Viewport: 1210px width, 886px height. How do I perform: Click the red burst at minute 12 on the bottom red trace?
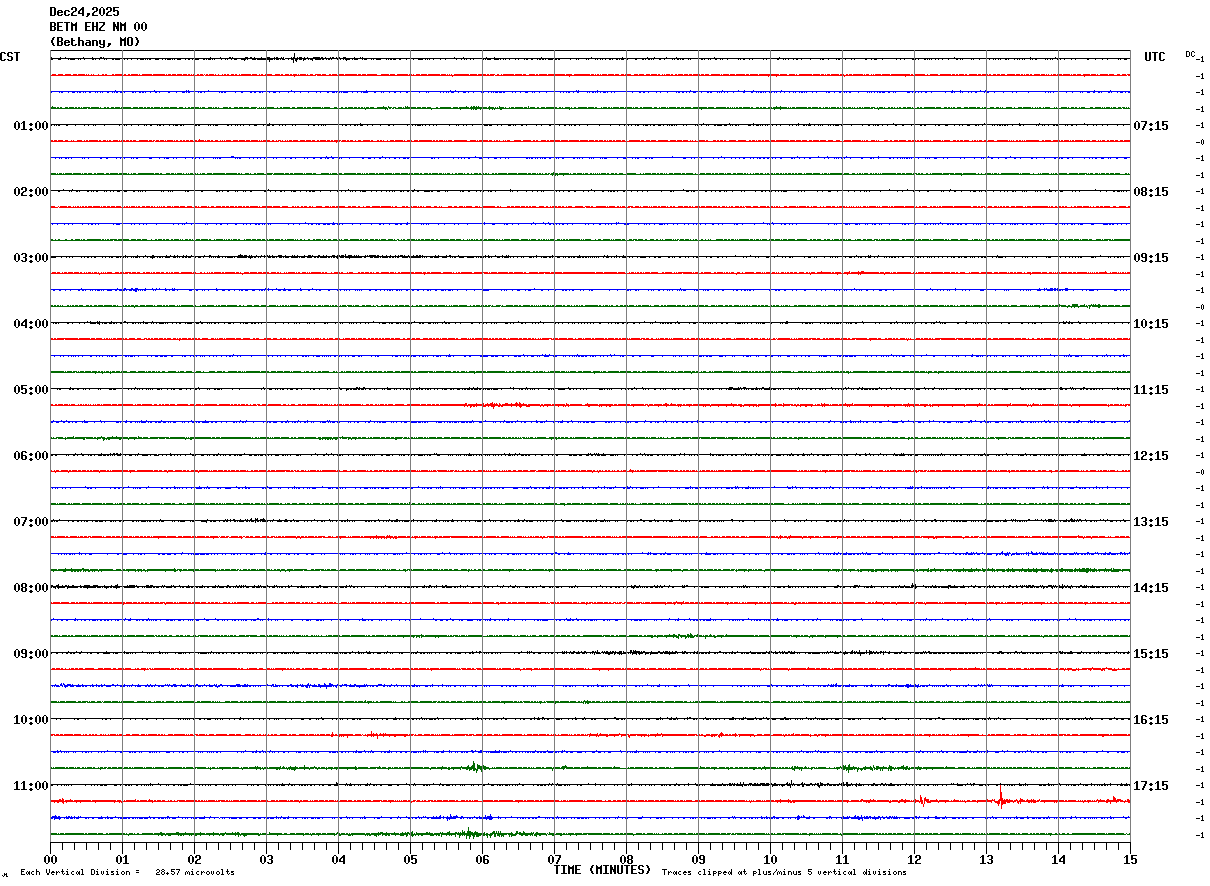coord(923,799)
